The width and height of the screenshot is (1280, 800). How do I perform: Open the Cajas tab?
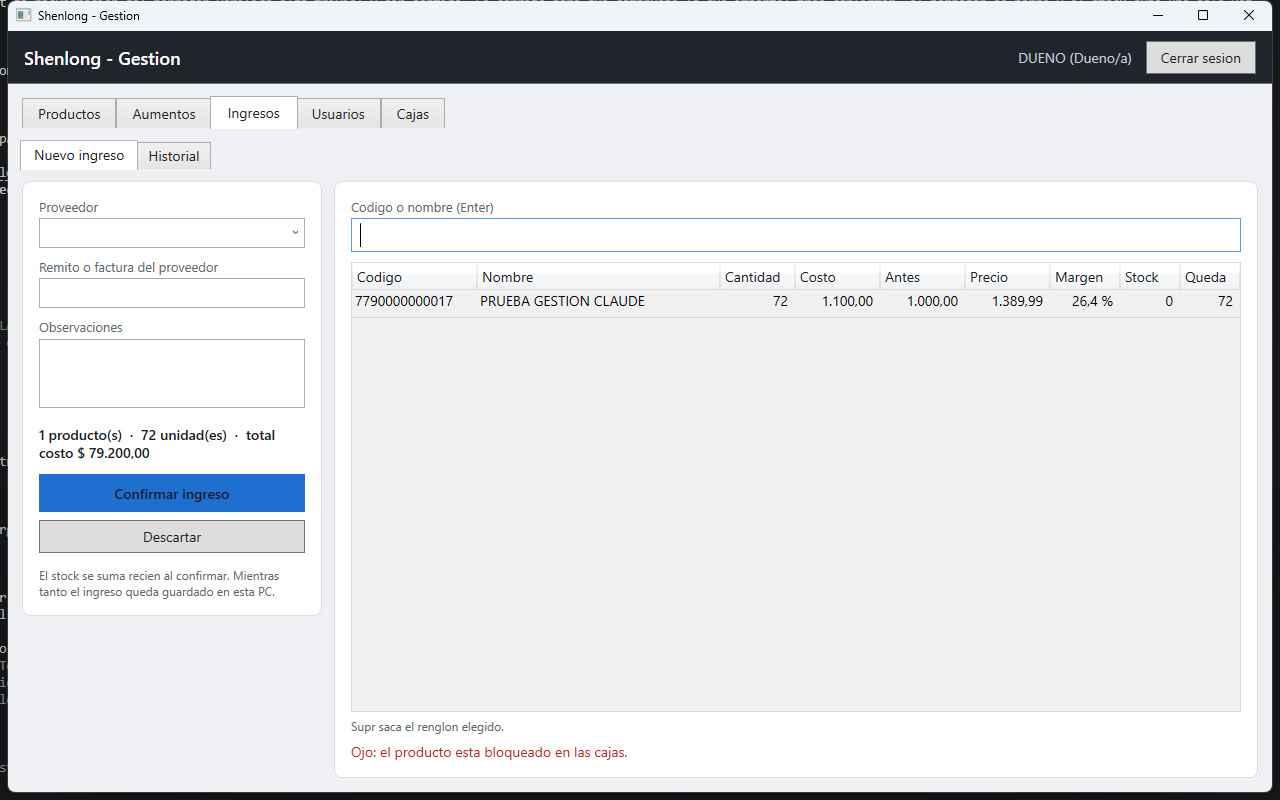413,114
